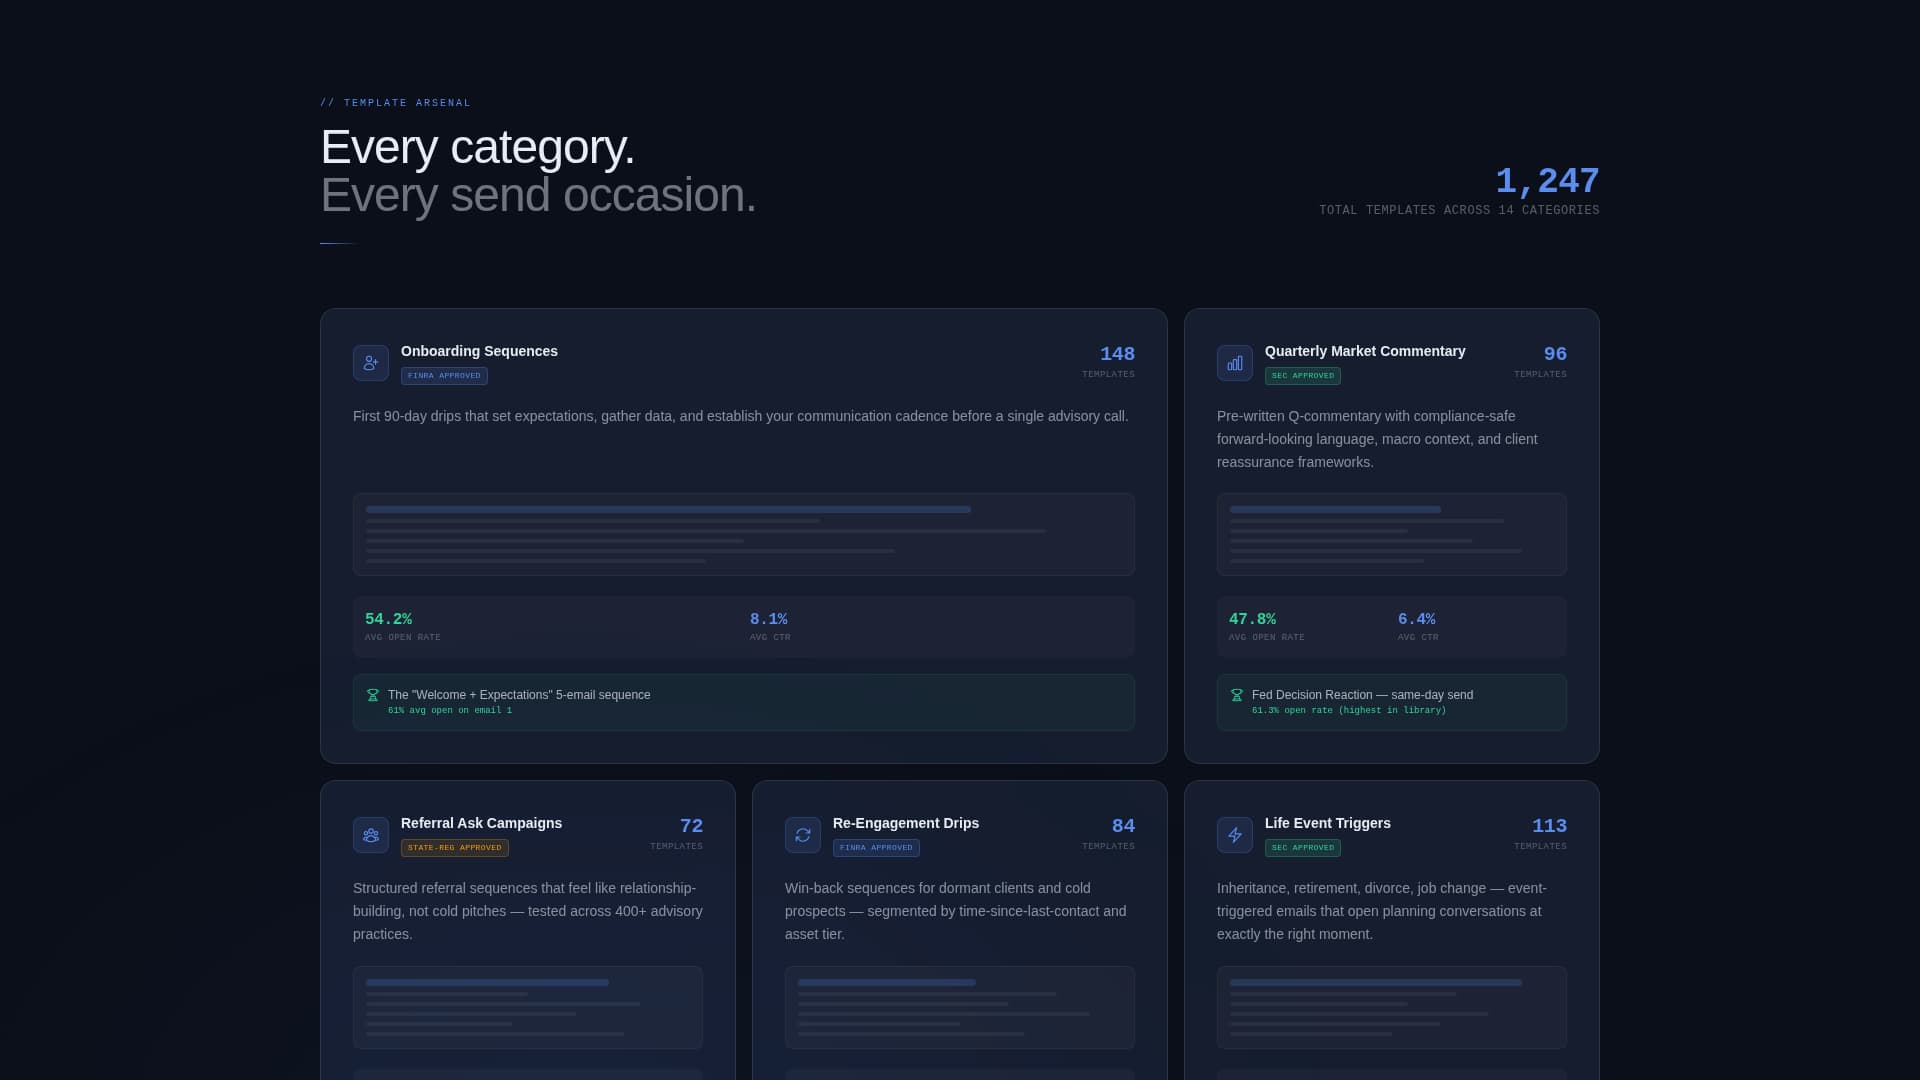Click "61% avg open on email 1" note
The image size is (1920, 1080).
(450, 711)
